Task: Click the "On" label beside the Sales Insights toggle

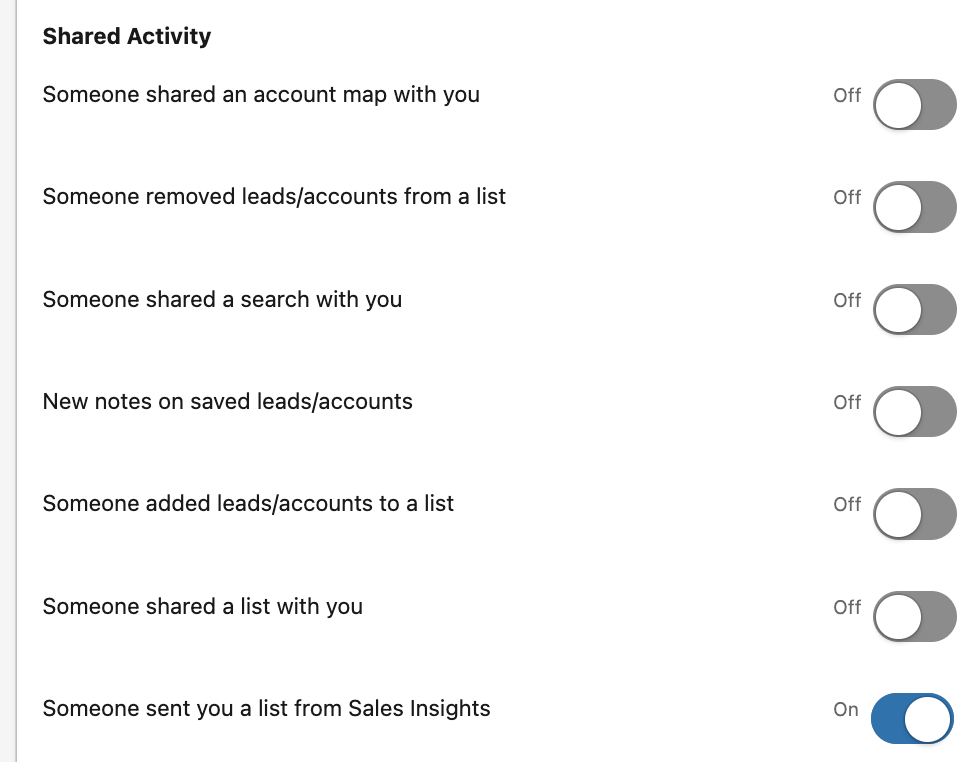Action: [x=845, y=708]
